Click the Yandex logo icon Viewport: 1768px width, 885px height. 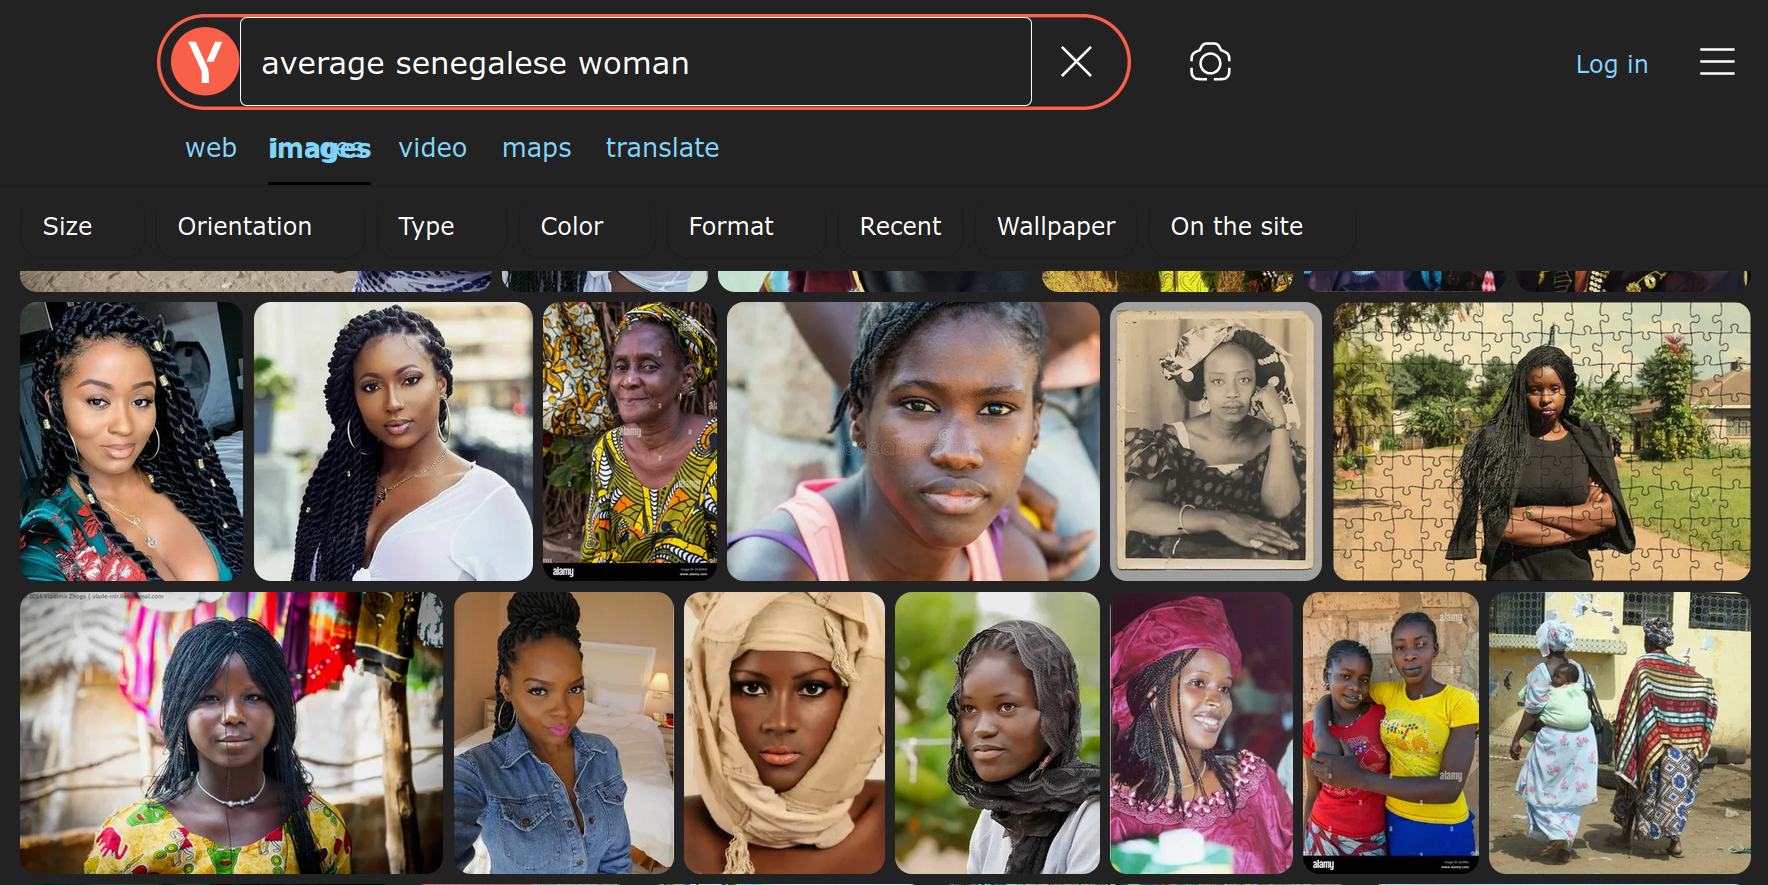click(x=205, y=62)
